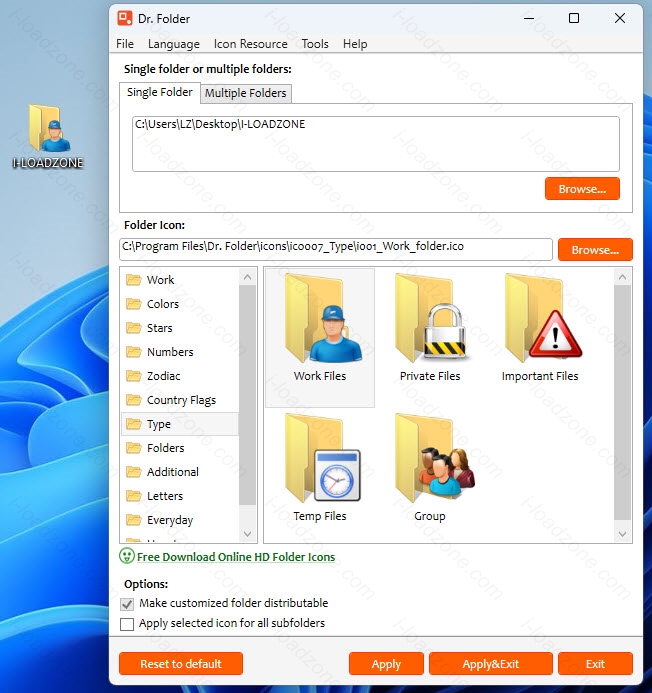The height and width of the screenshot is (693, 652).
Task: Pick the Temp Files clock folder icon
Action: [320, 468]
